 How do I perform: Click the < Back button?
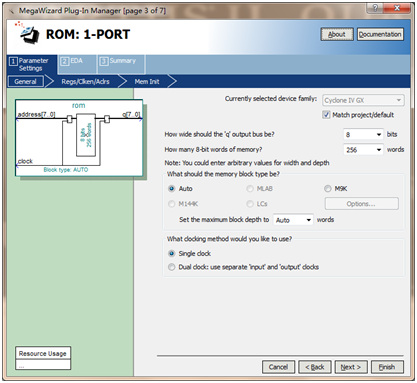[315, 367]
